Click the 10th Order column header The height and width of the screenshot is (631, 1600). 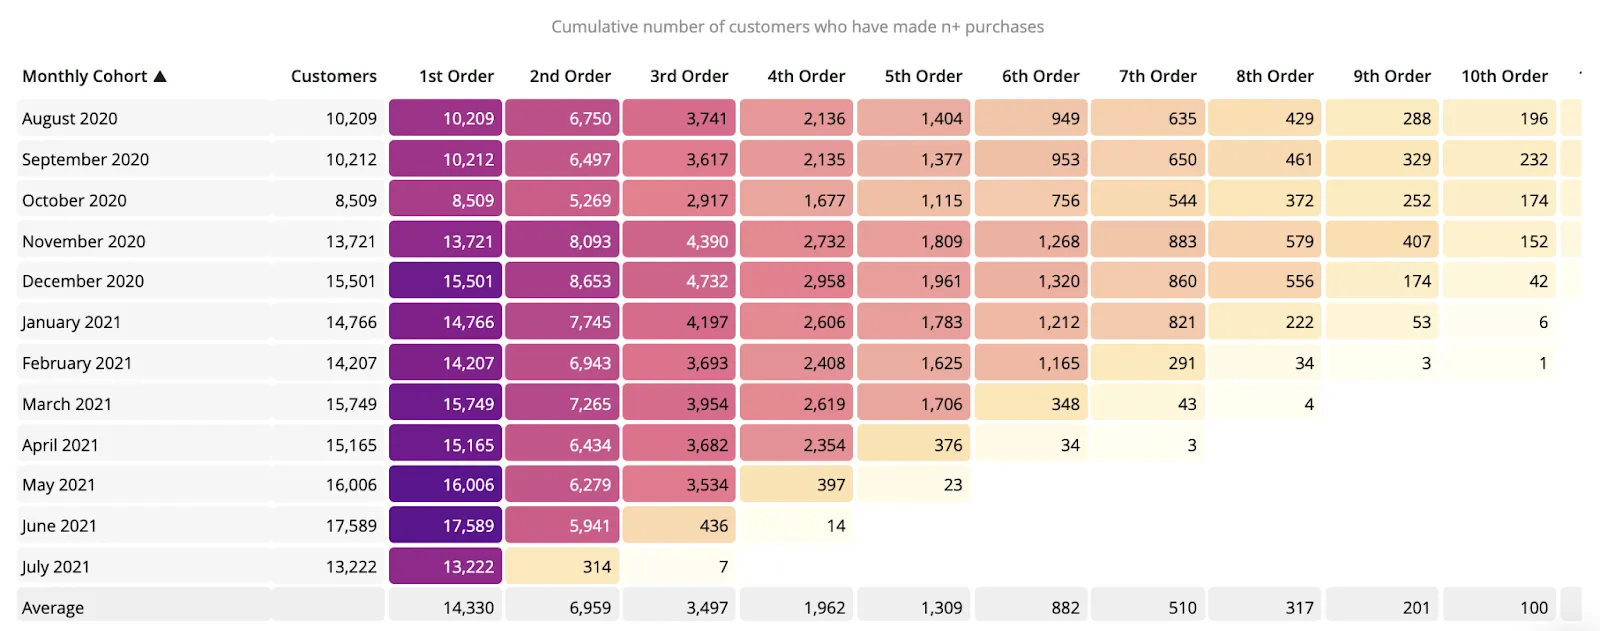1504,76
